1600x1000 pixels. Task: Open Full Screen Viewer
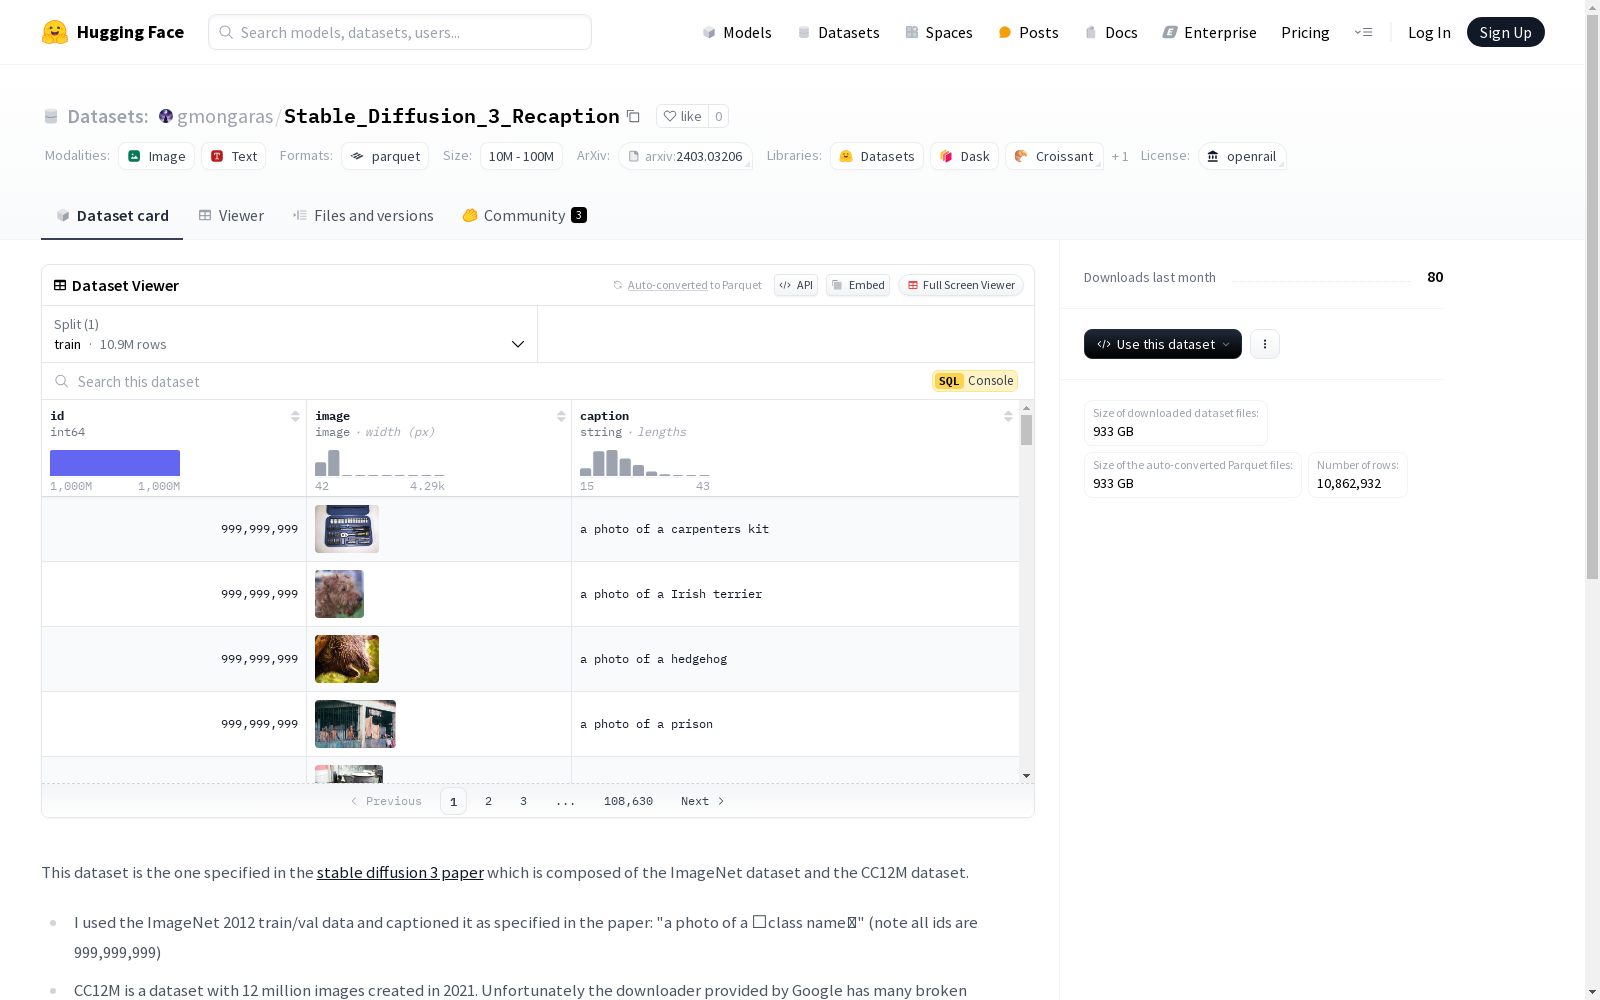click(x=960, y=285)
